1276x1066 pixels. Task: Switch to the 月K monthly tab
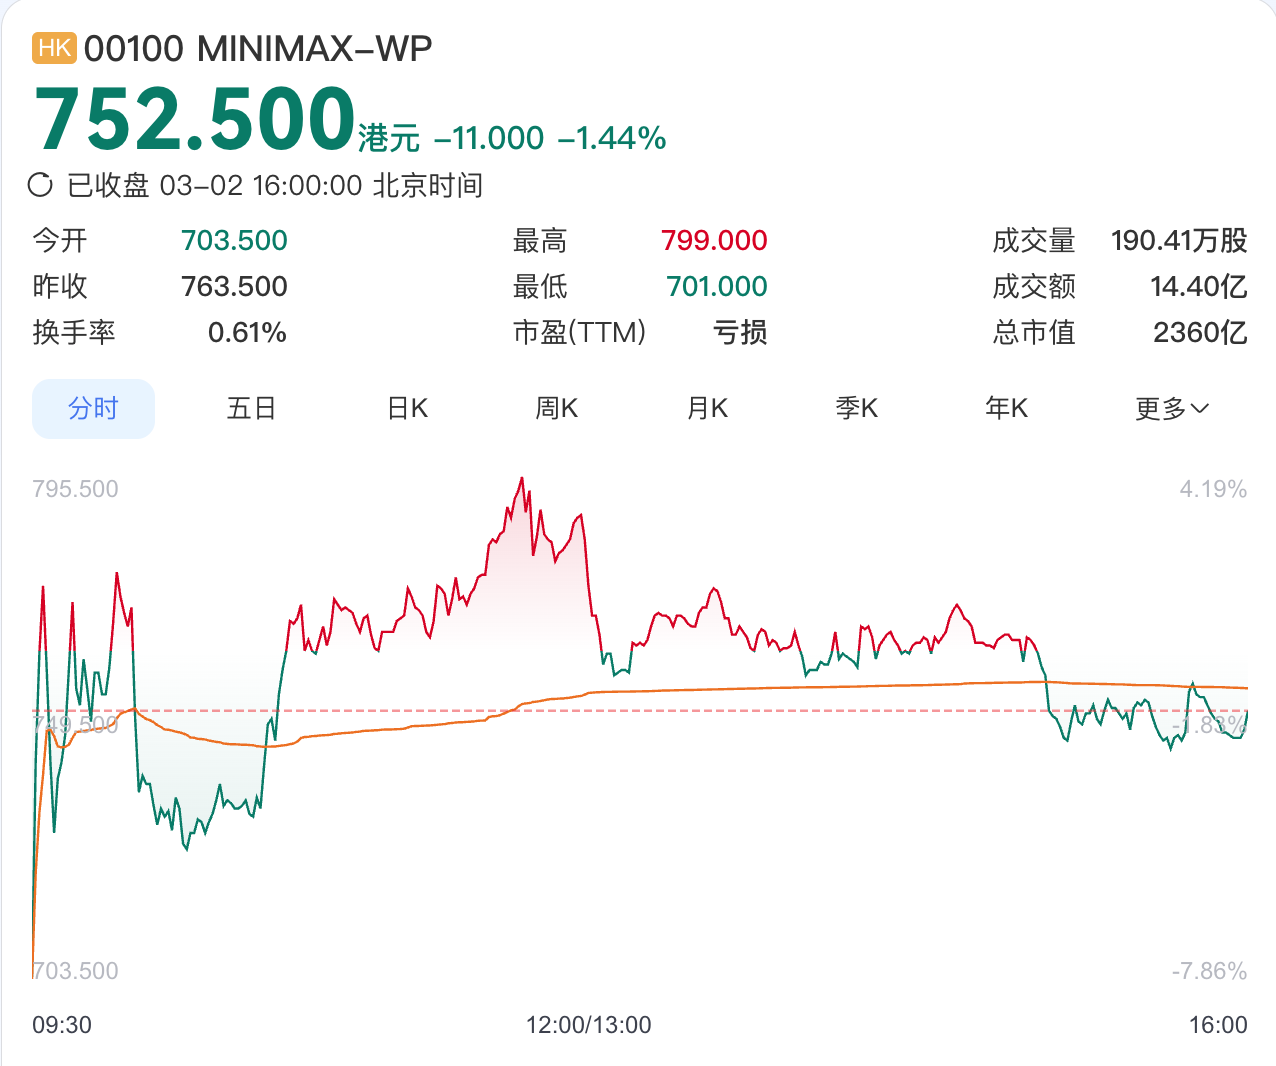point(707,408)
